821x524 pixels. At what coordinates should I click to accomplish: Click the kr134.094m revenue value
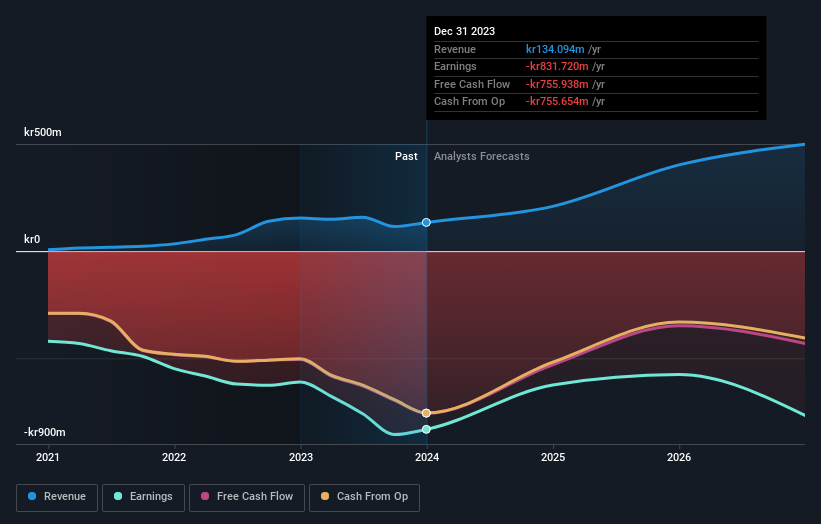click(555, 49)
